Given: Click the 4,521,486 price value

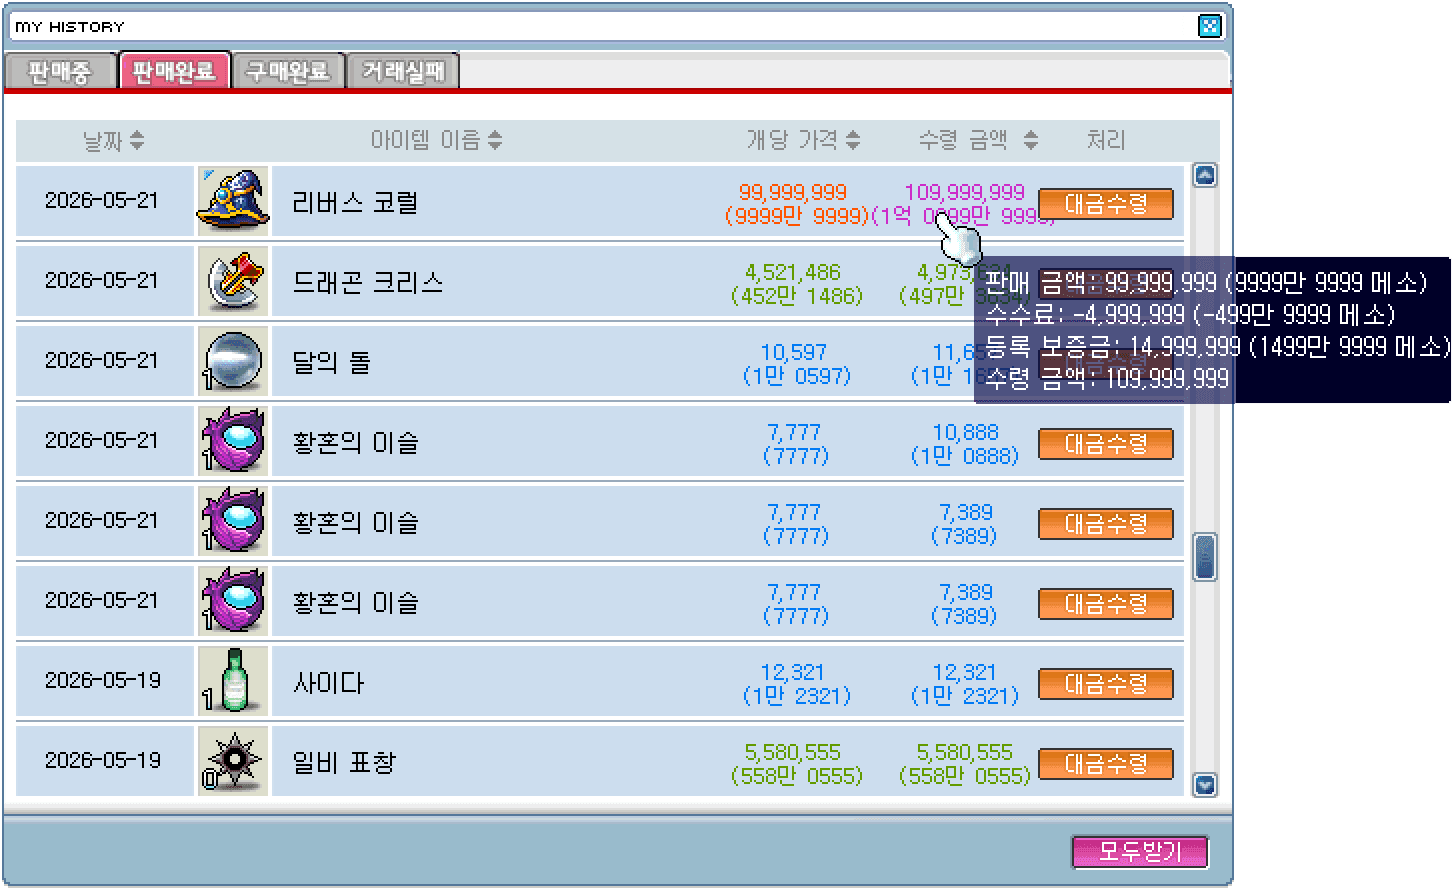Looking at the screenshot, I should click(x=793, y=272).
